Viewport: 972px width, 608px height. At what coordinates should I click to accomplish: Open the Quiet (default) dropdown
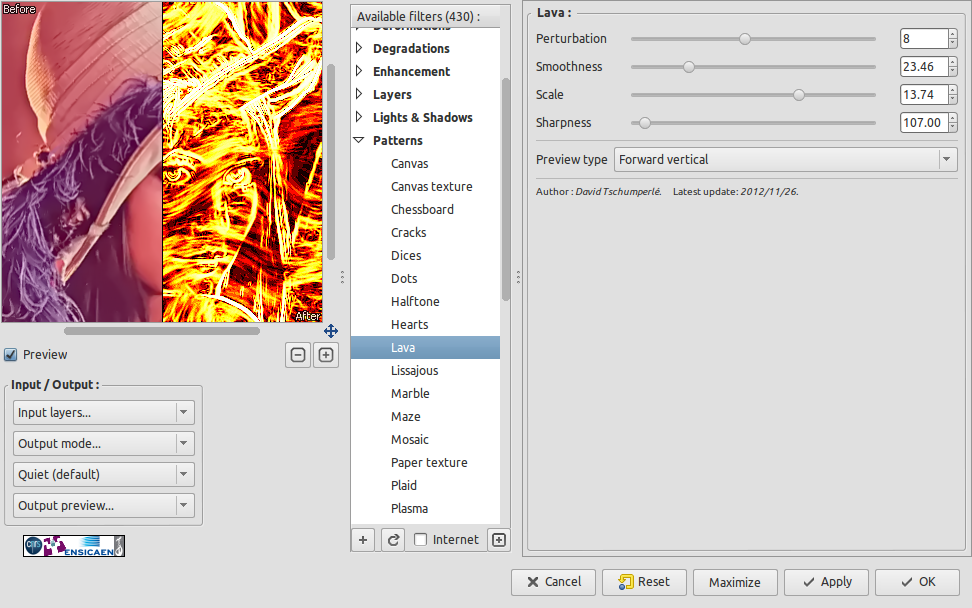103,475
